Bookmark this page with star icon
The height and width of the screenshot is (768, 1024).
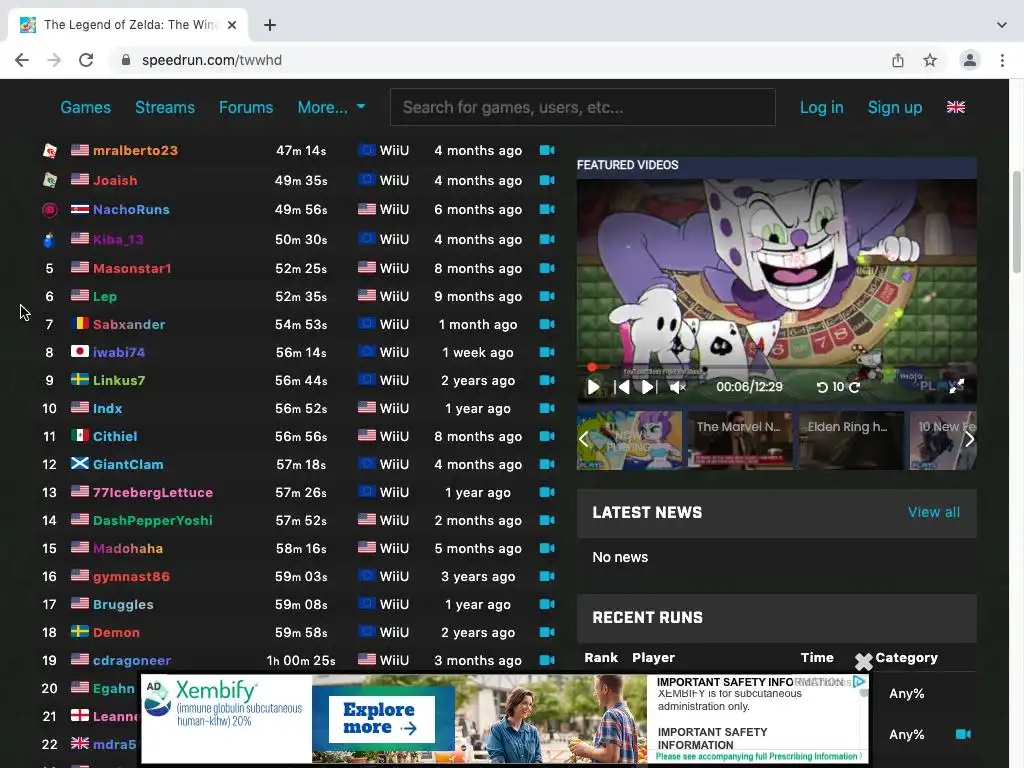click(x=930, y=60)
